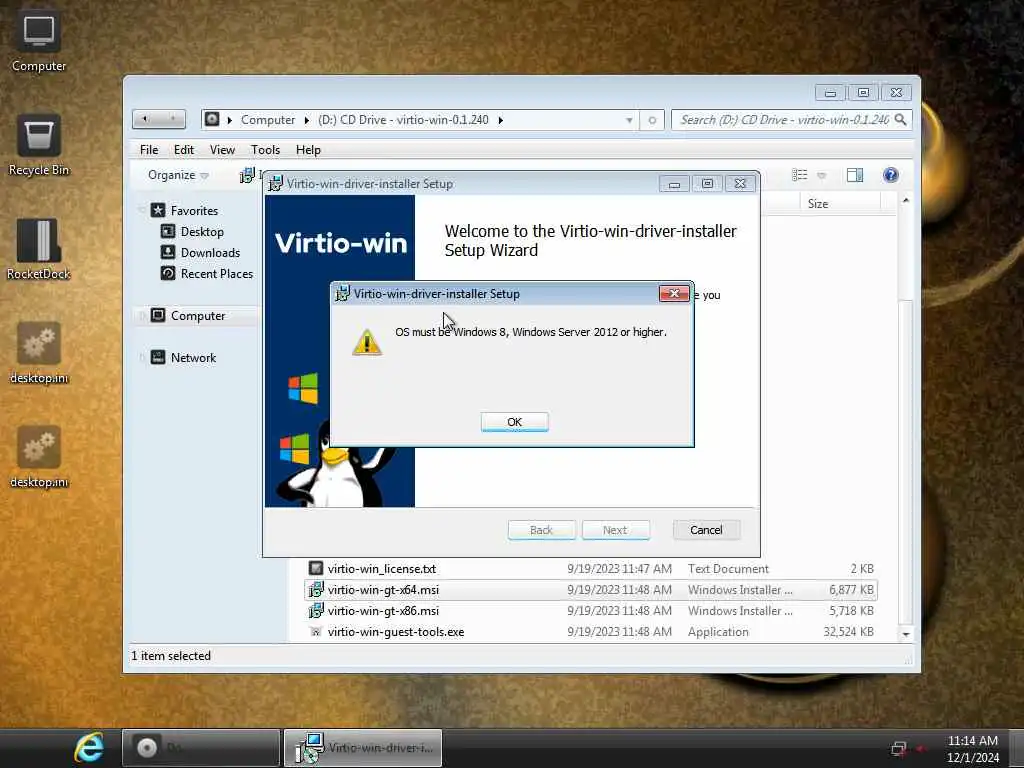Expand arrow after CD Drive breadcrumb

(x=500, y=120)
